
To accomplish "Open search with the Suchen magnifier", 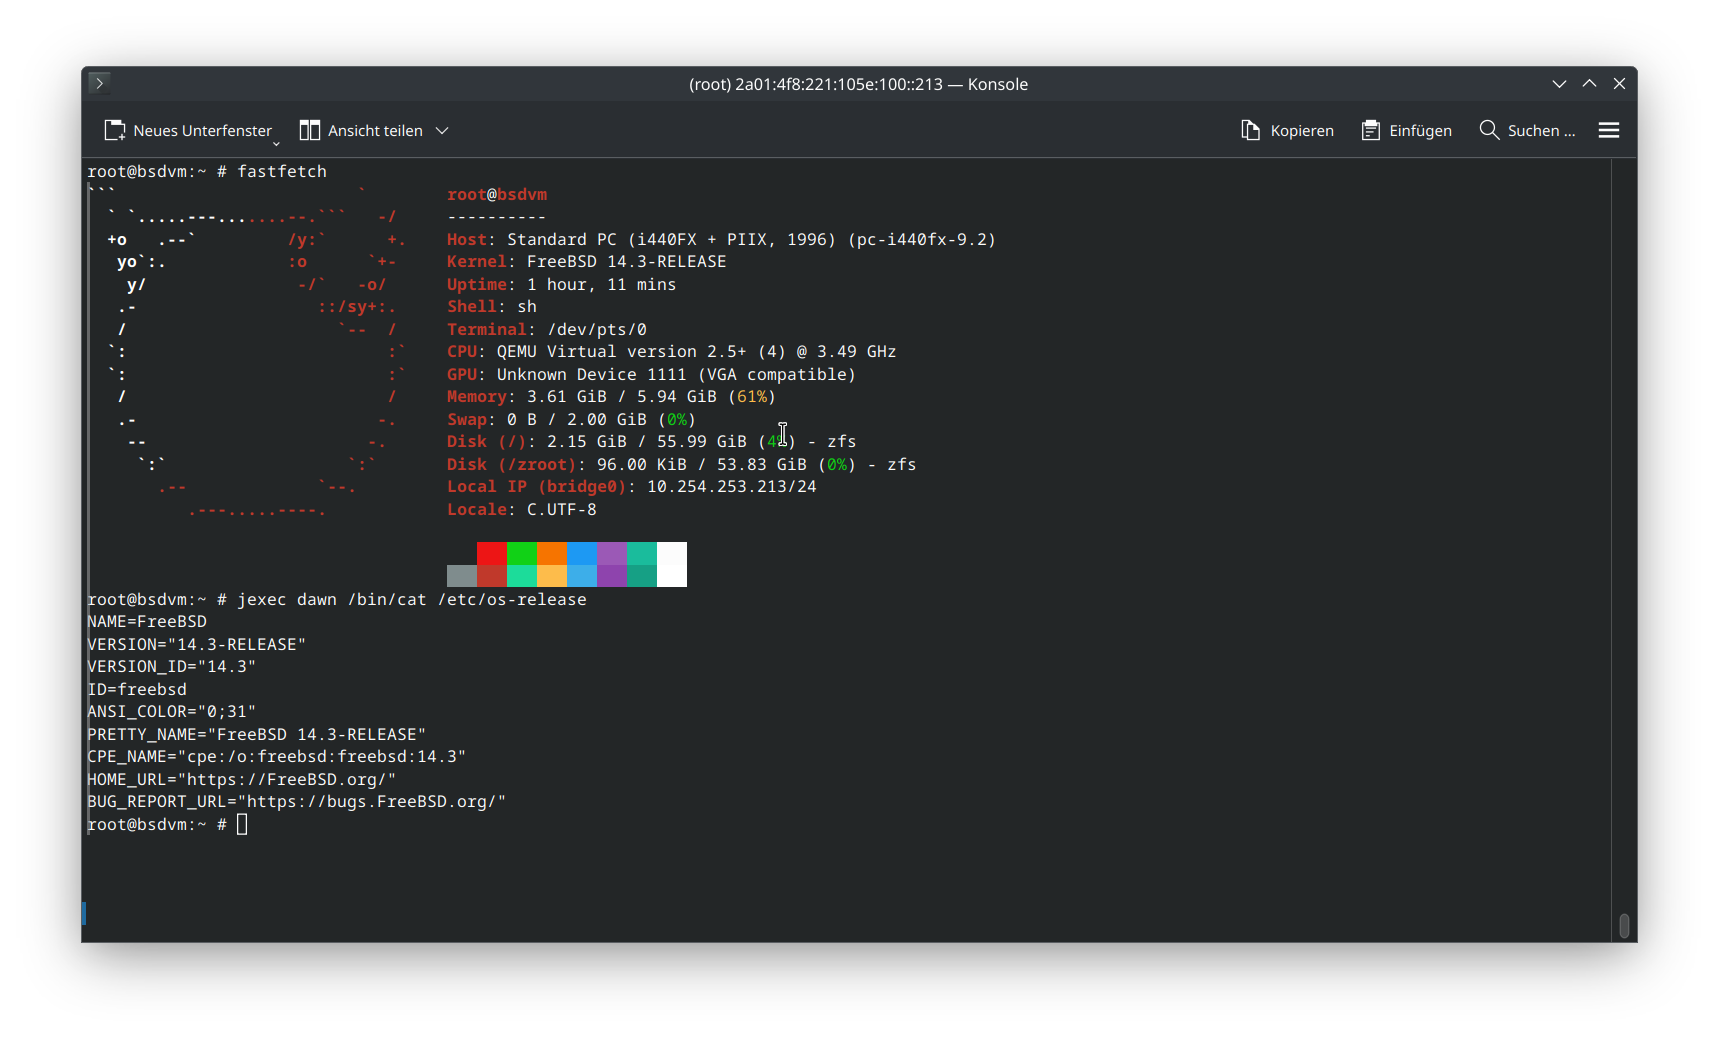I will (x=1526, y=131).
